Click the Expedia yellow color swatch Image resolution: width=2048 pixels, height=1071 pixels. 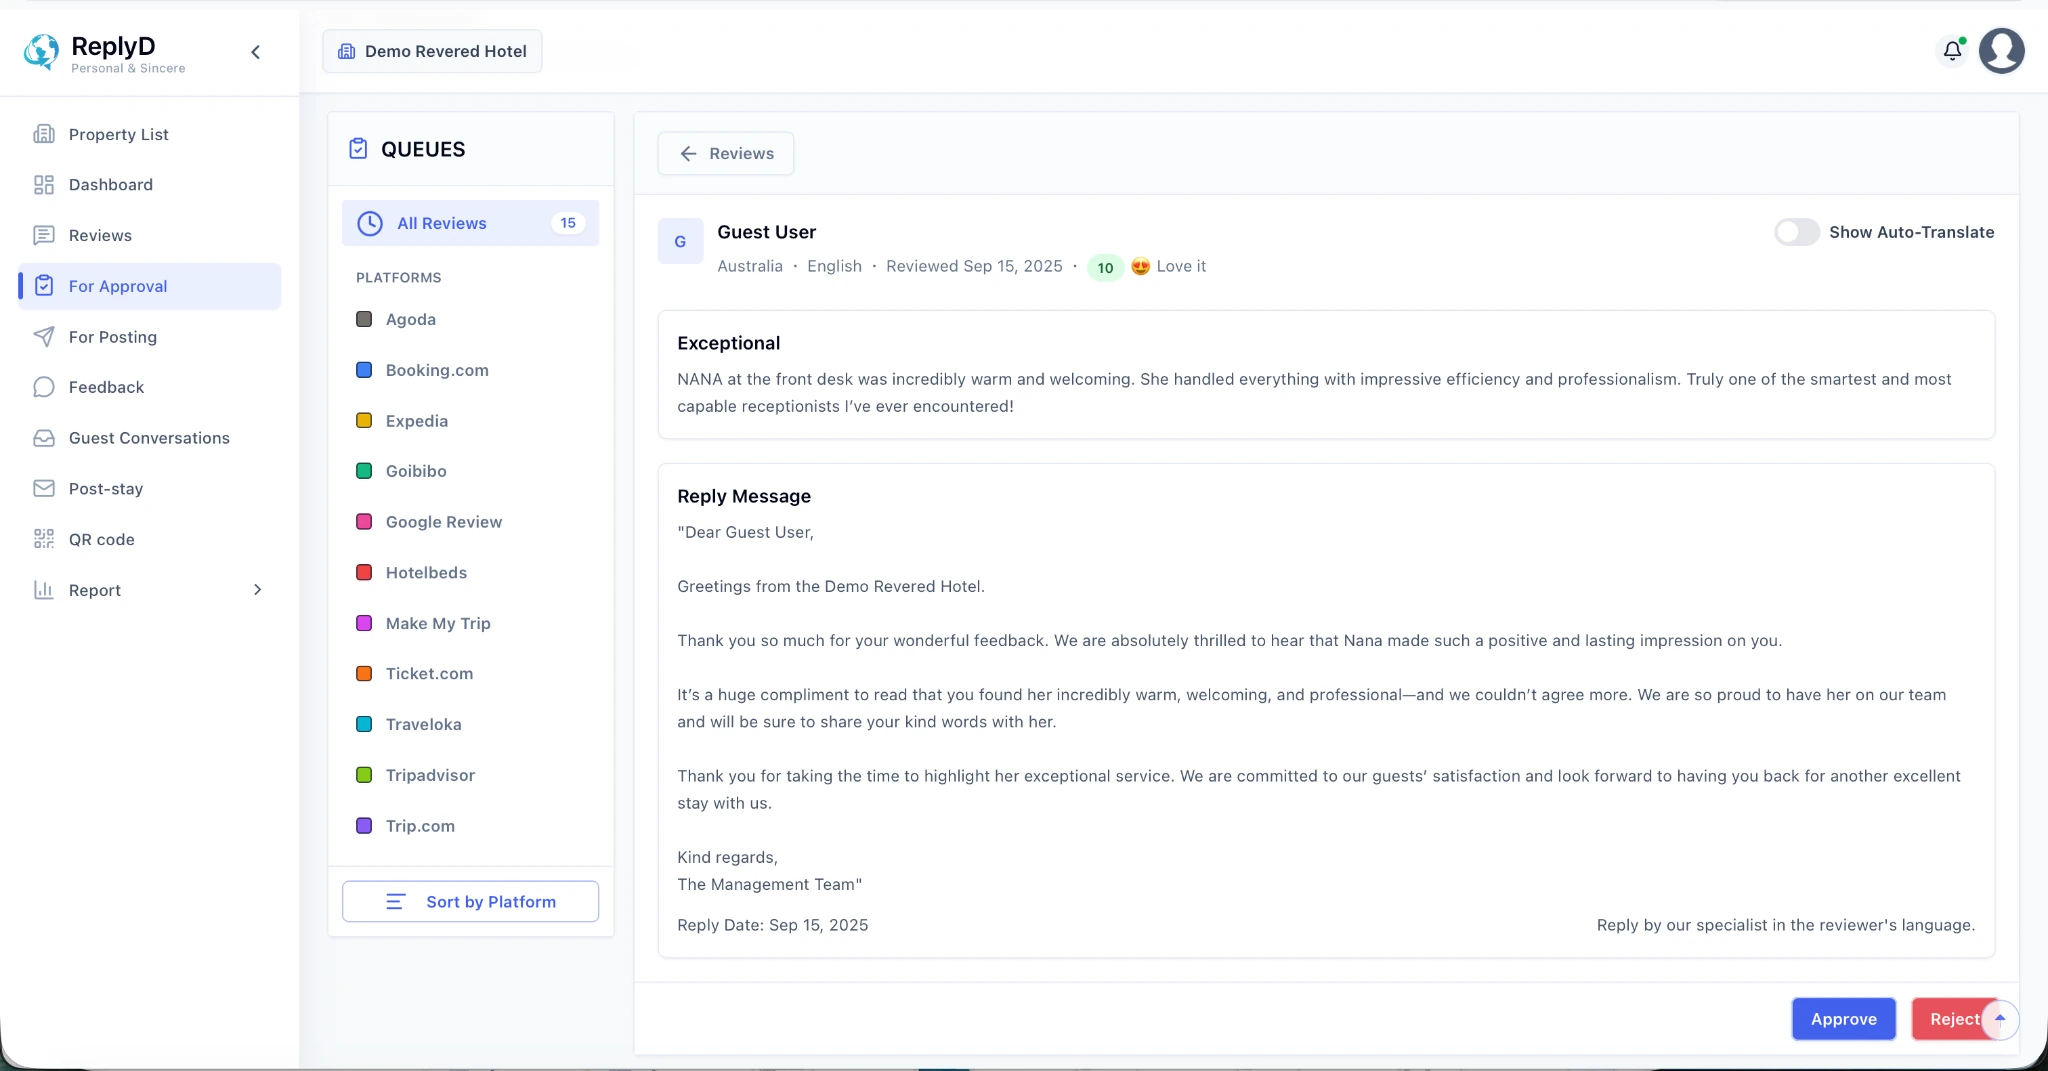[364, 421]
